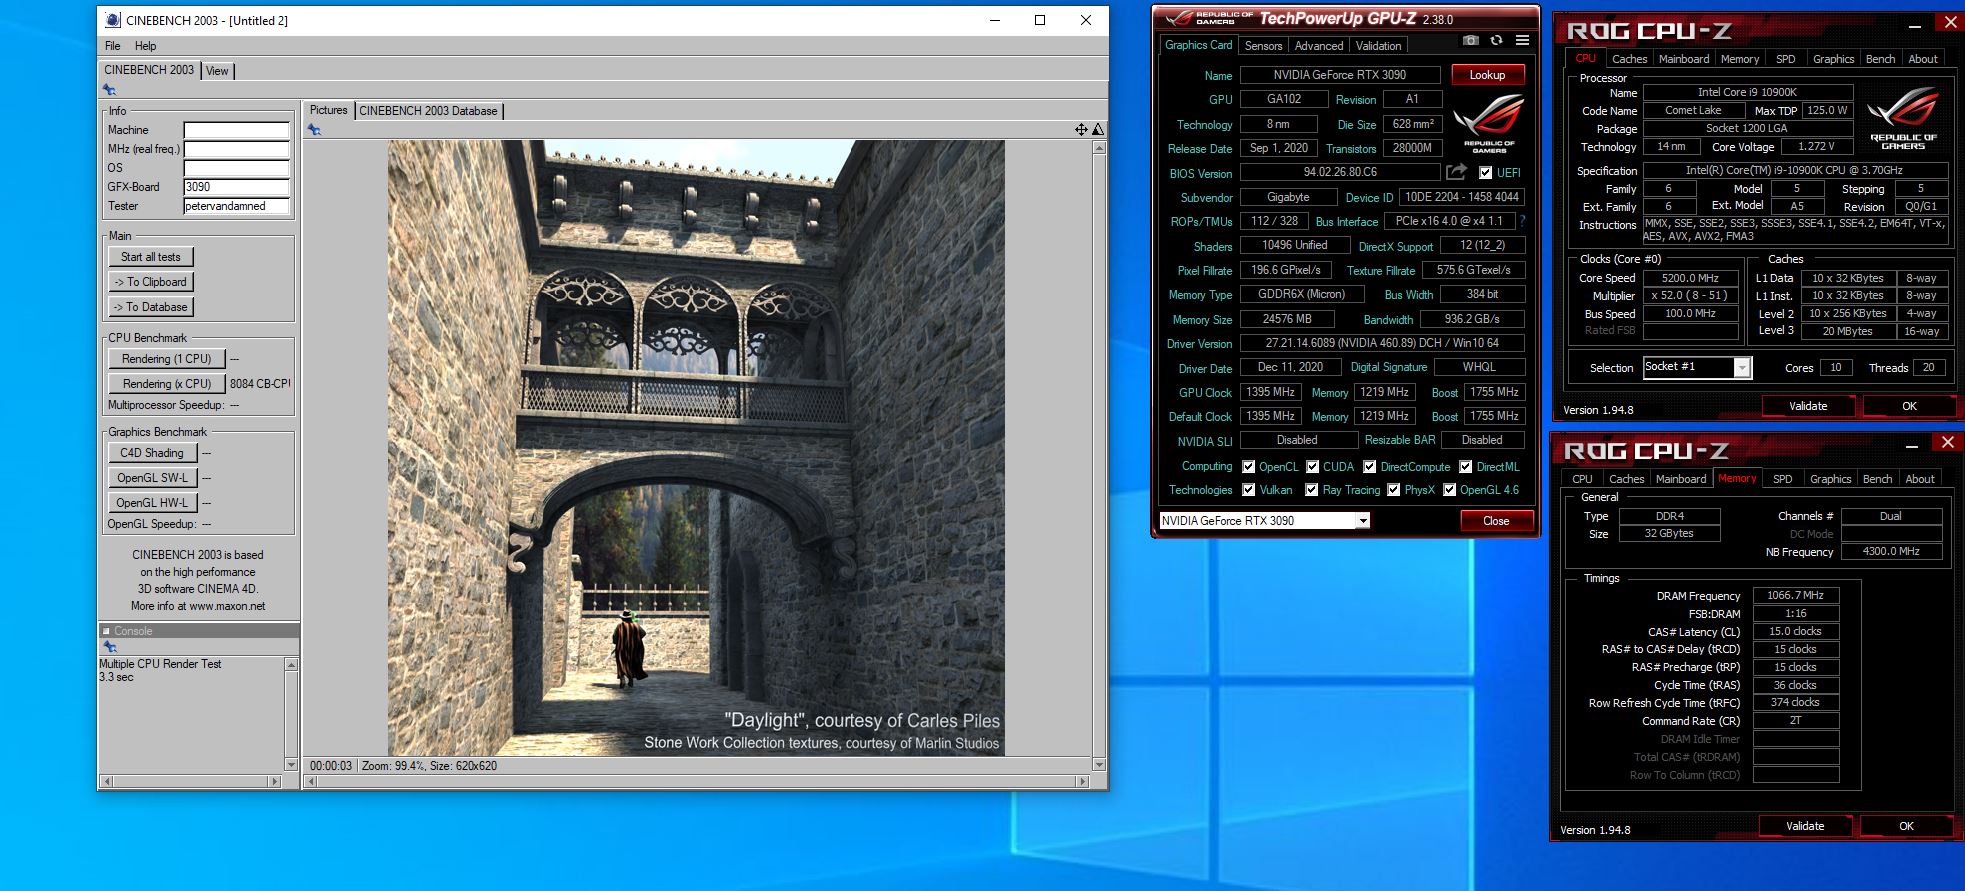This screenshot has height=891, width=1965.
Task: Open Graphics tab in lower CPU-Z window
Action: (1830, 479)
